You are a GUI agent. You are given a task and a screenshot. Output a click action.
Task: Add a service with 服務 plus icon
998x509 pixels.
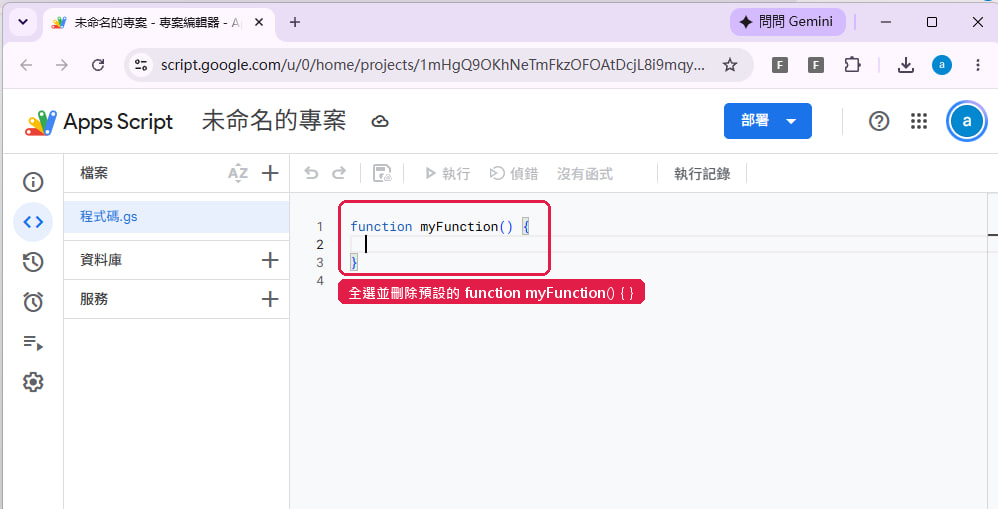coord(270,299)
